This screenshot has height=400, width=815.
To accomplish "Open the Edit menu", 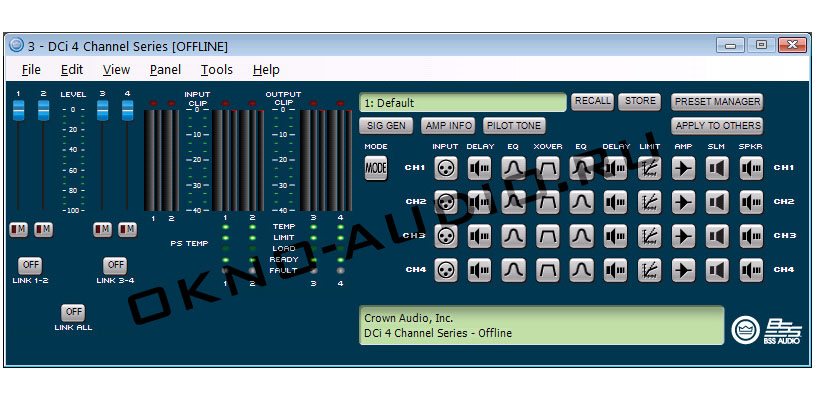I will click(72, 70).
